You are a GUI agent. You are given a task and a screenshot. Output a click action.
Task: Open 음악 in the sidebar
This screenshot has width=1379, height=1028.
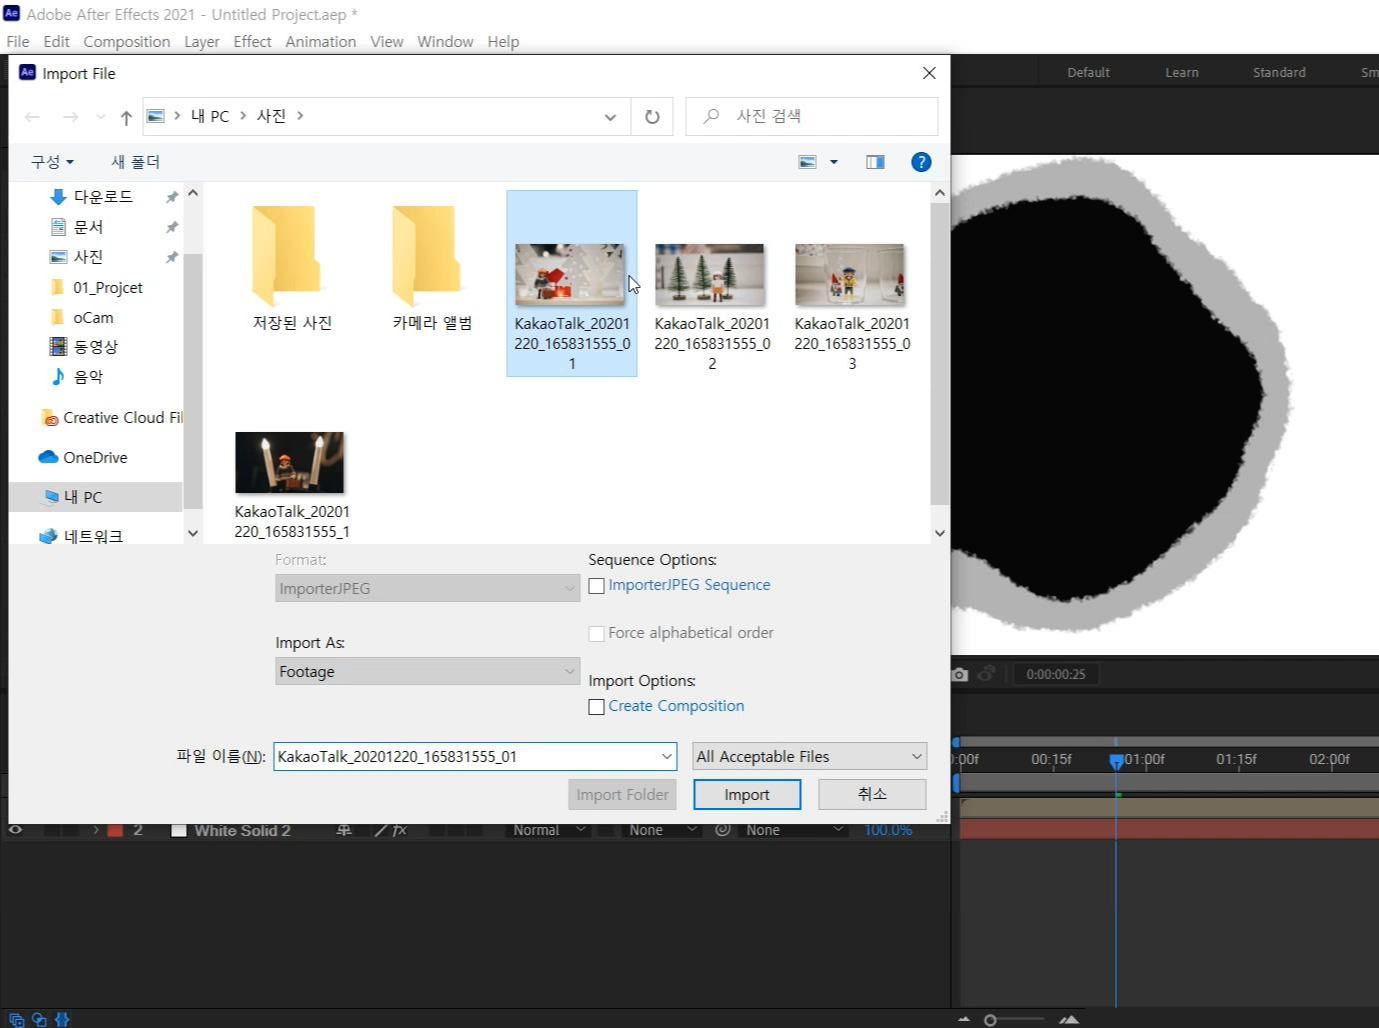[x=88, y=377]
